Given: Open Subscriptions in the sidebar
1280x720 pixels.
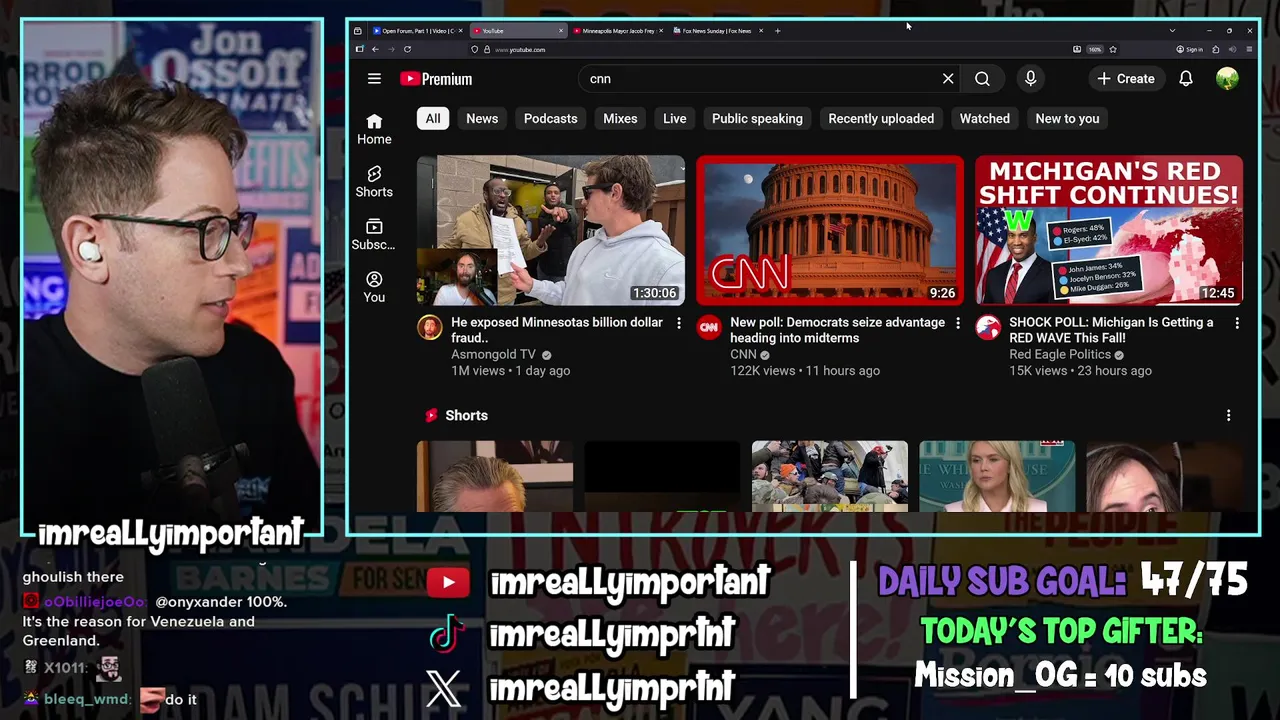Looking at the screenshot, I should (374, 235).
